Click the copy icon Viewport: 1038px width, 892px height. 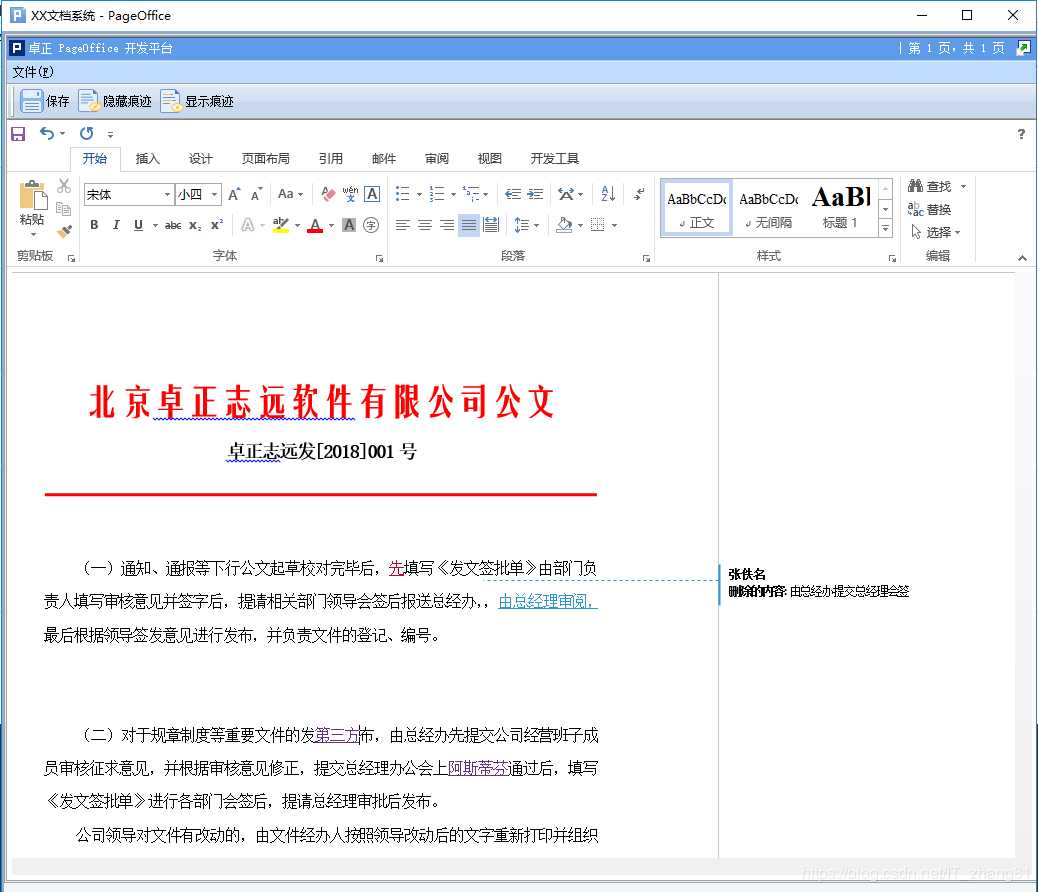(64, 209)
